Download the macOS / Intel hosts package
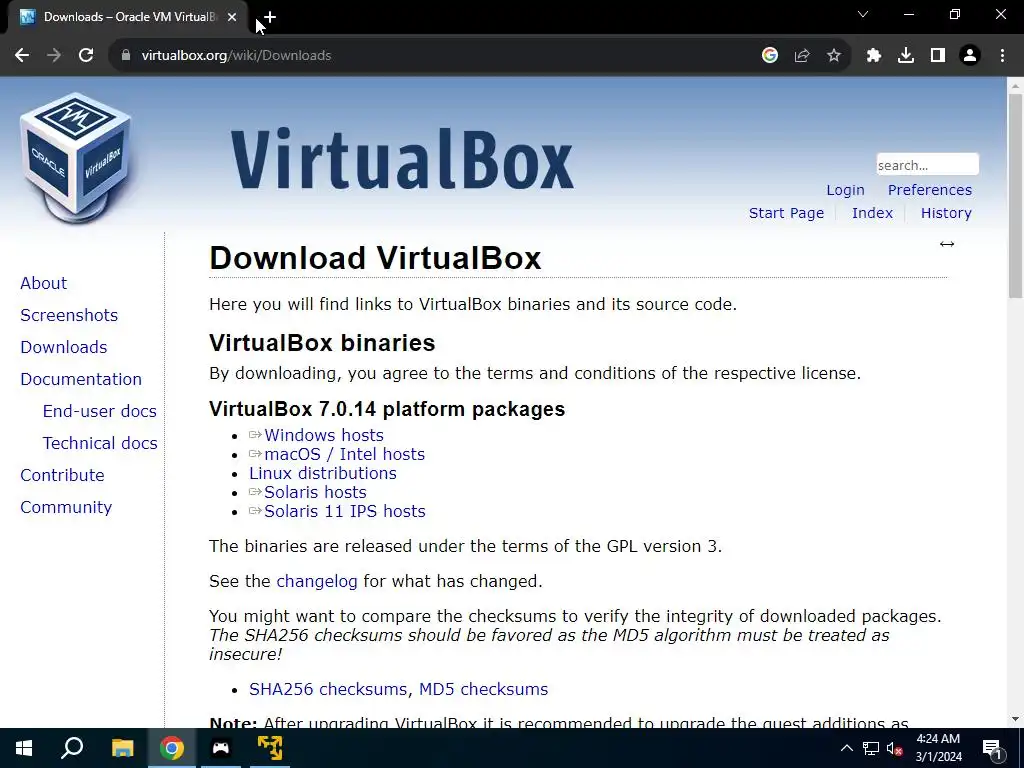The image size is (1024, 768). tap(344, 455)
